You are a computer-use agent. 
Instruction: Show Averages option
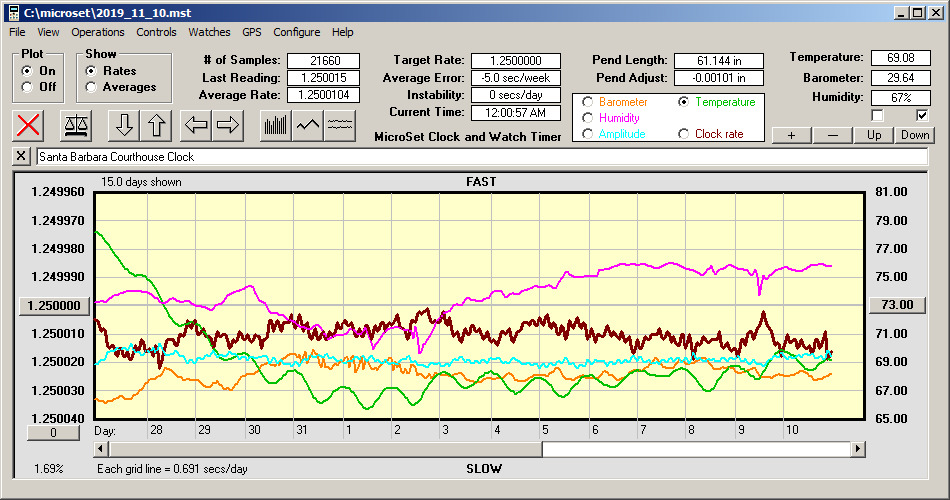[91, 87]
